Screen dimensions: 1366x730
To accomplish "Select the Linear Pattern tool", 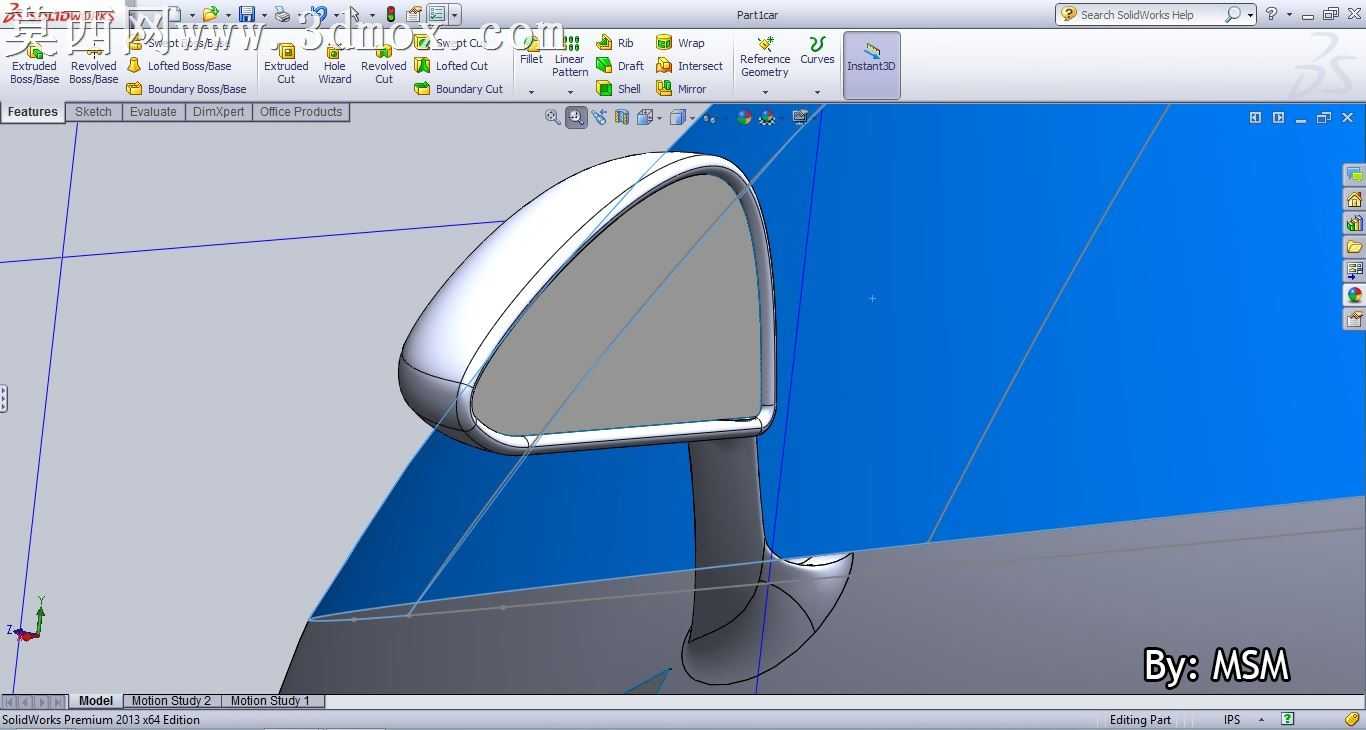I will point(570,57).
